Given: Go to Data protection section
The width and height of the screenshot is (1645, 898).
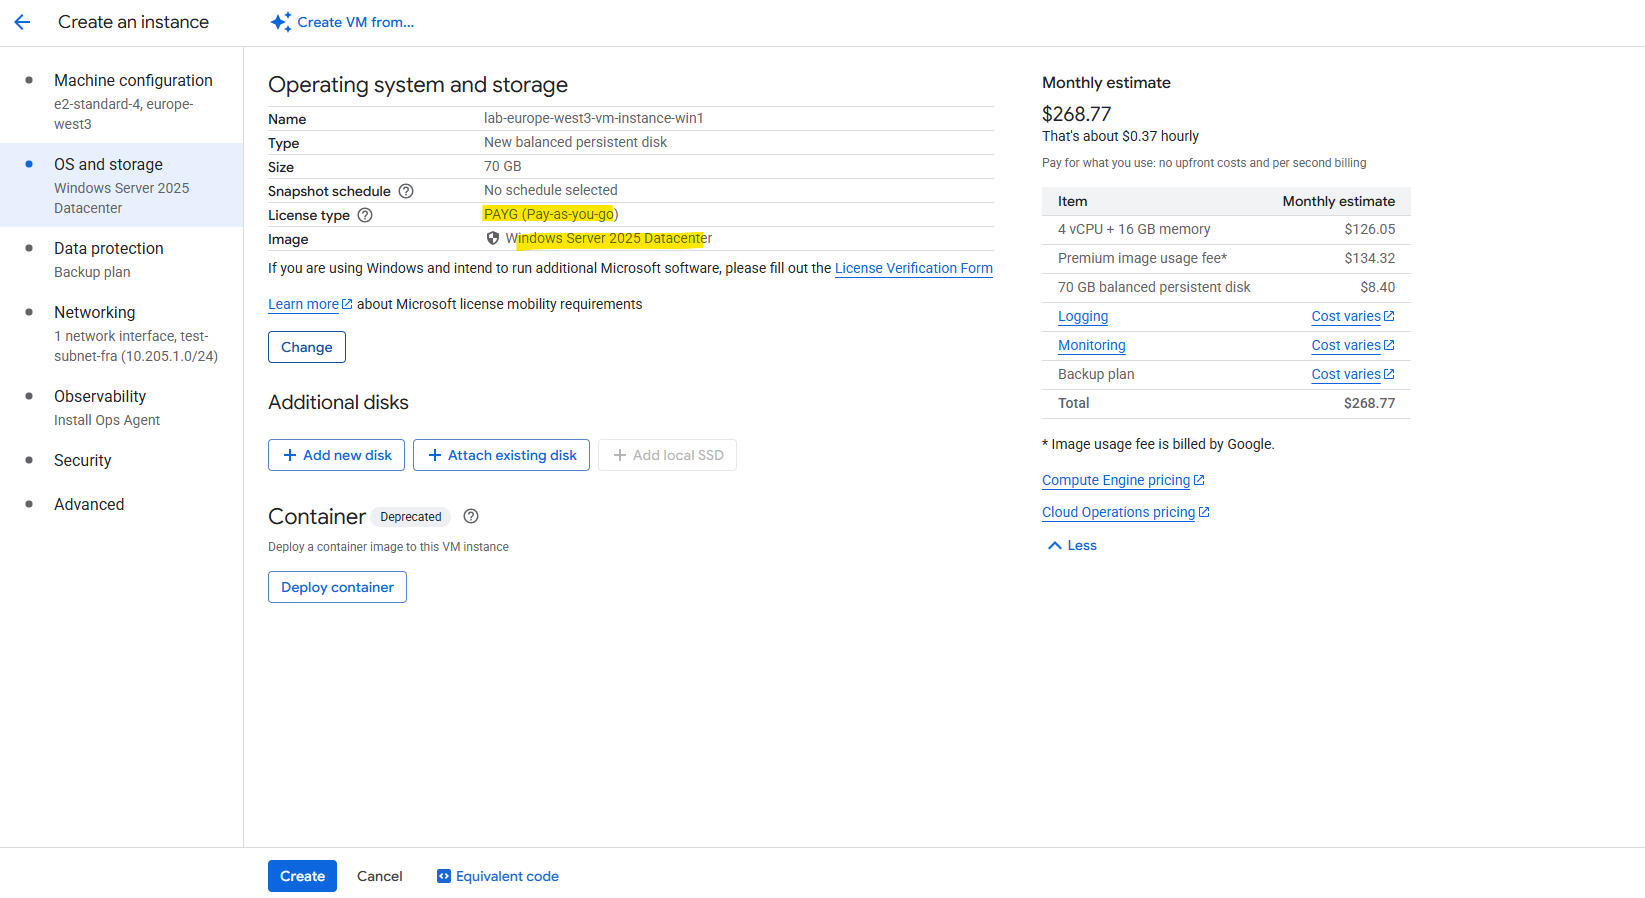Looking at the screenshot, I should [121, 259].
